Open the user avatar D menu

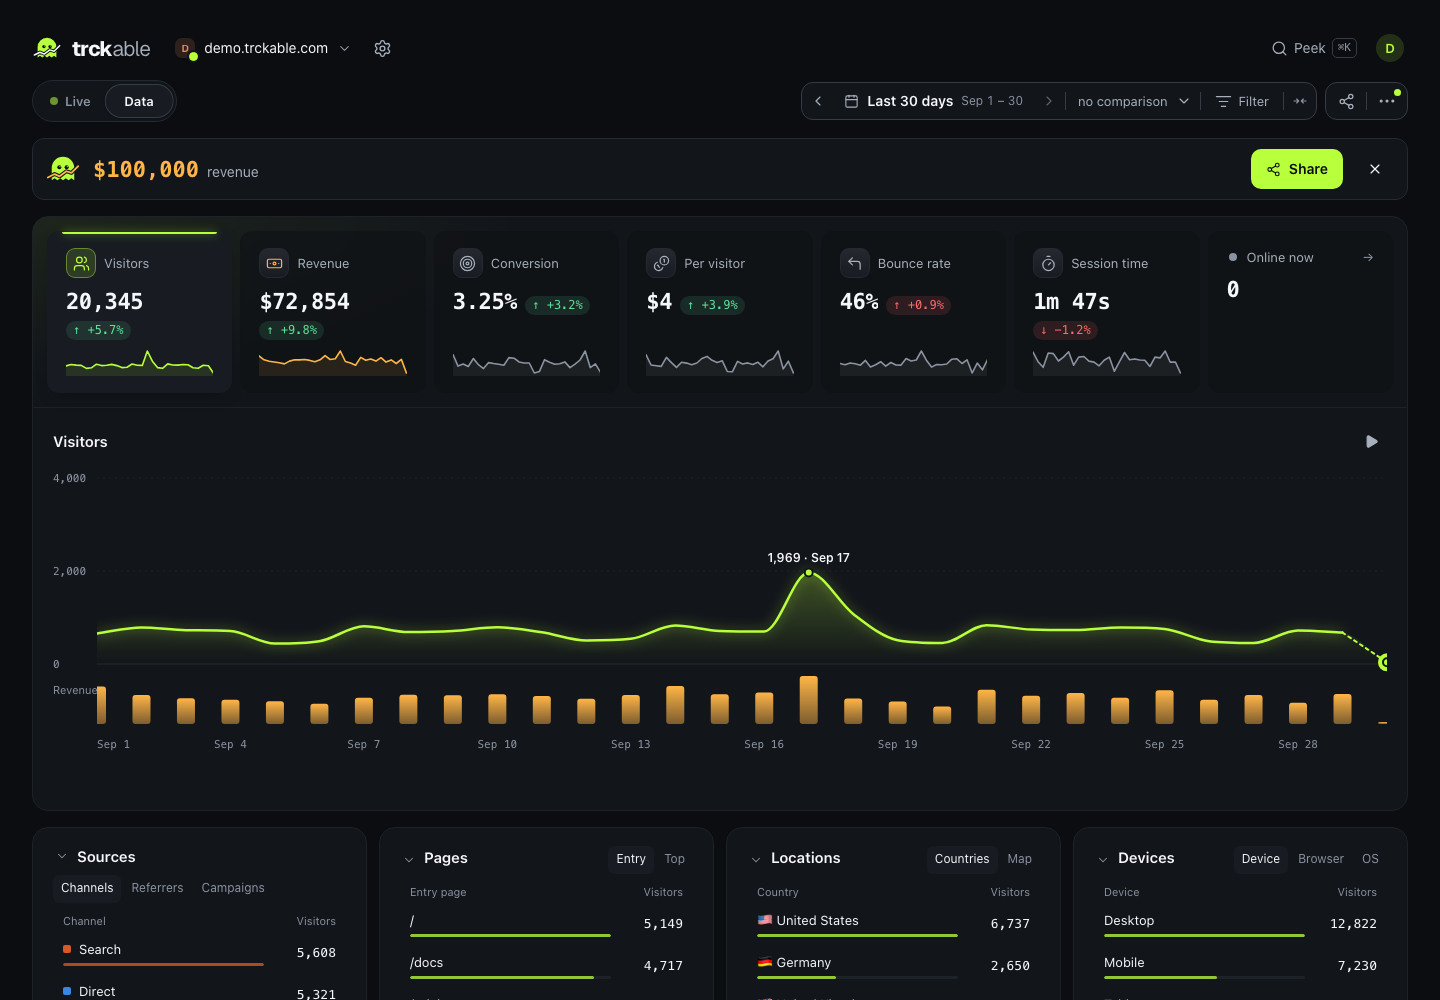click(x=1390, y=48)
